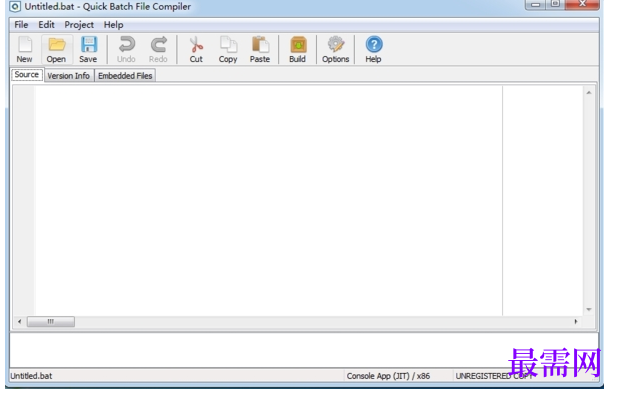Screen dimensions: 620x394
Task: Click the vertical scrollbar down arrow
Action: (589, 309)
